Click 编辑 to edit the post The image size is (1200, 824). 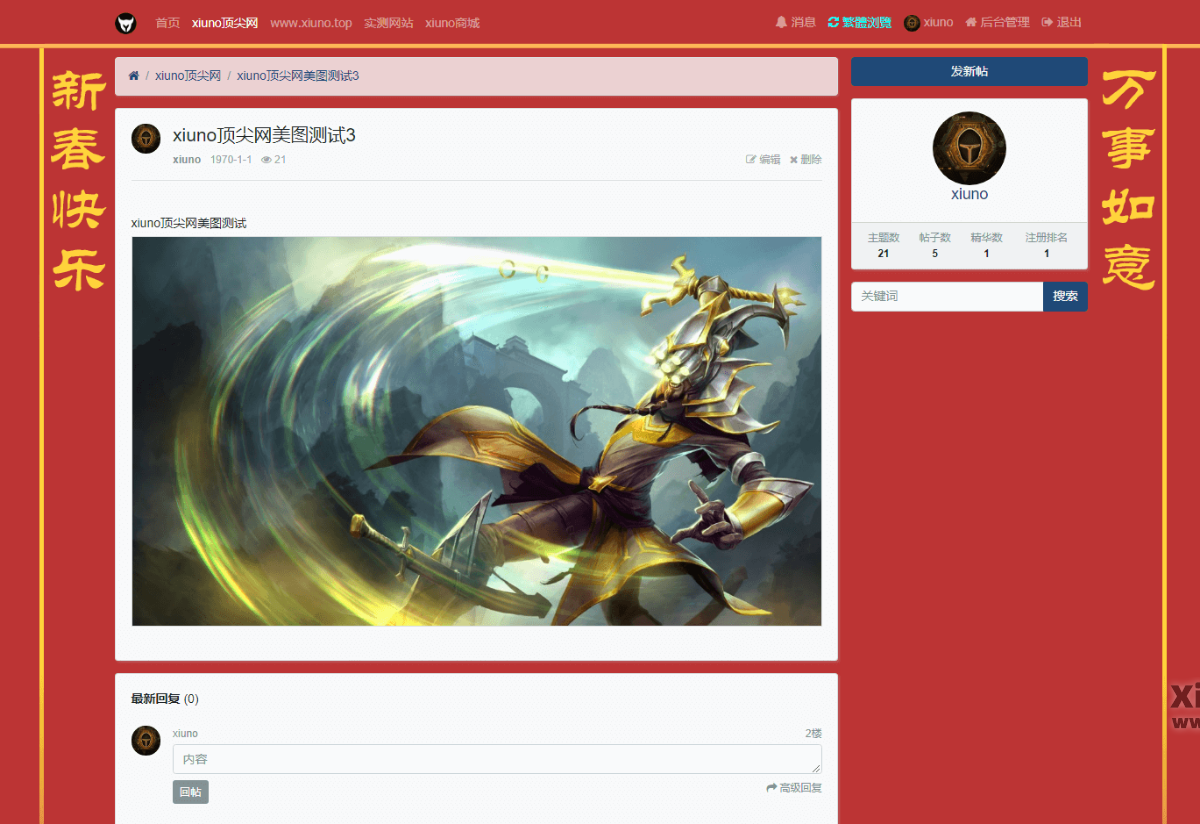[x=763, y=160]
